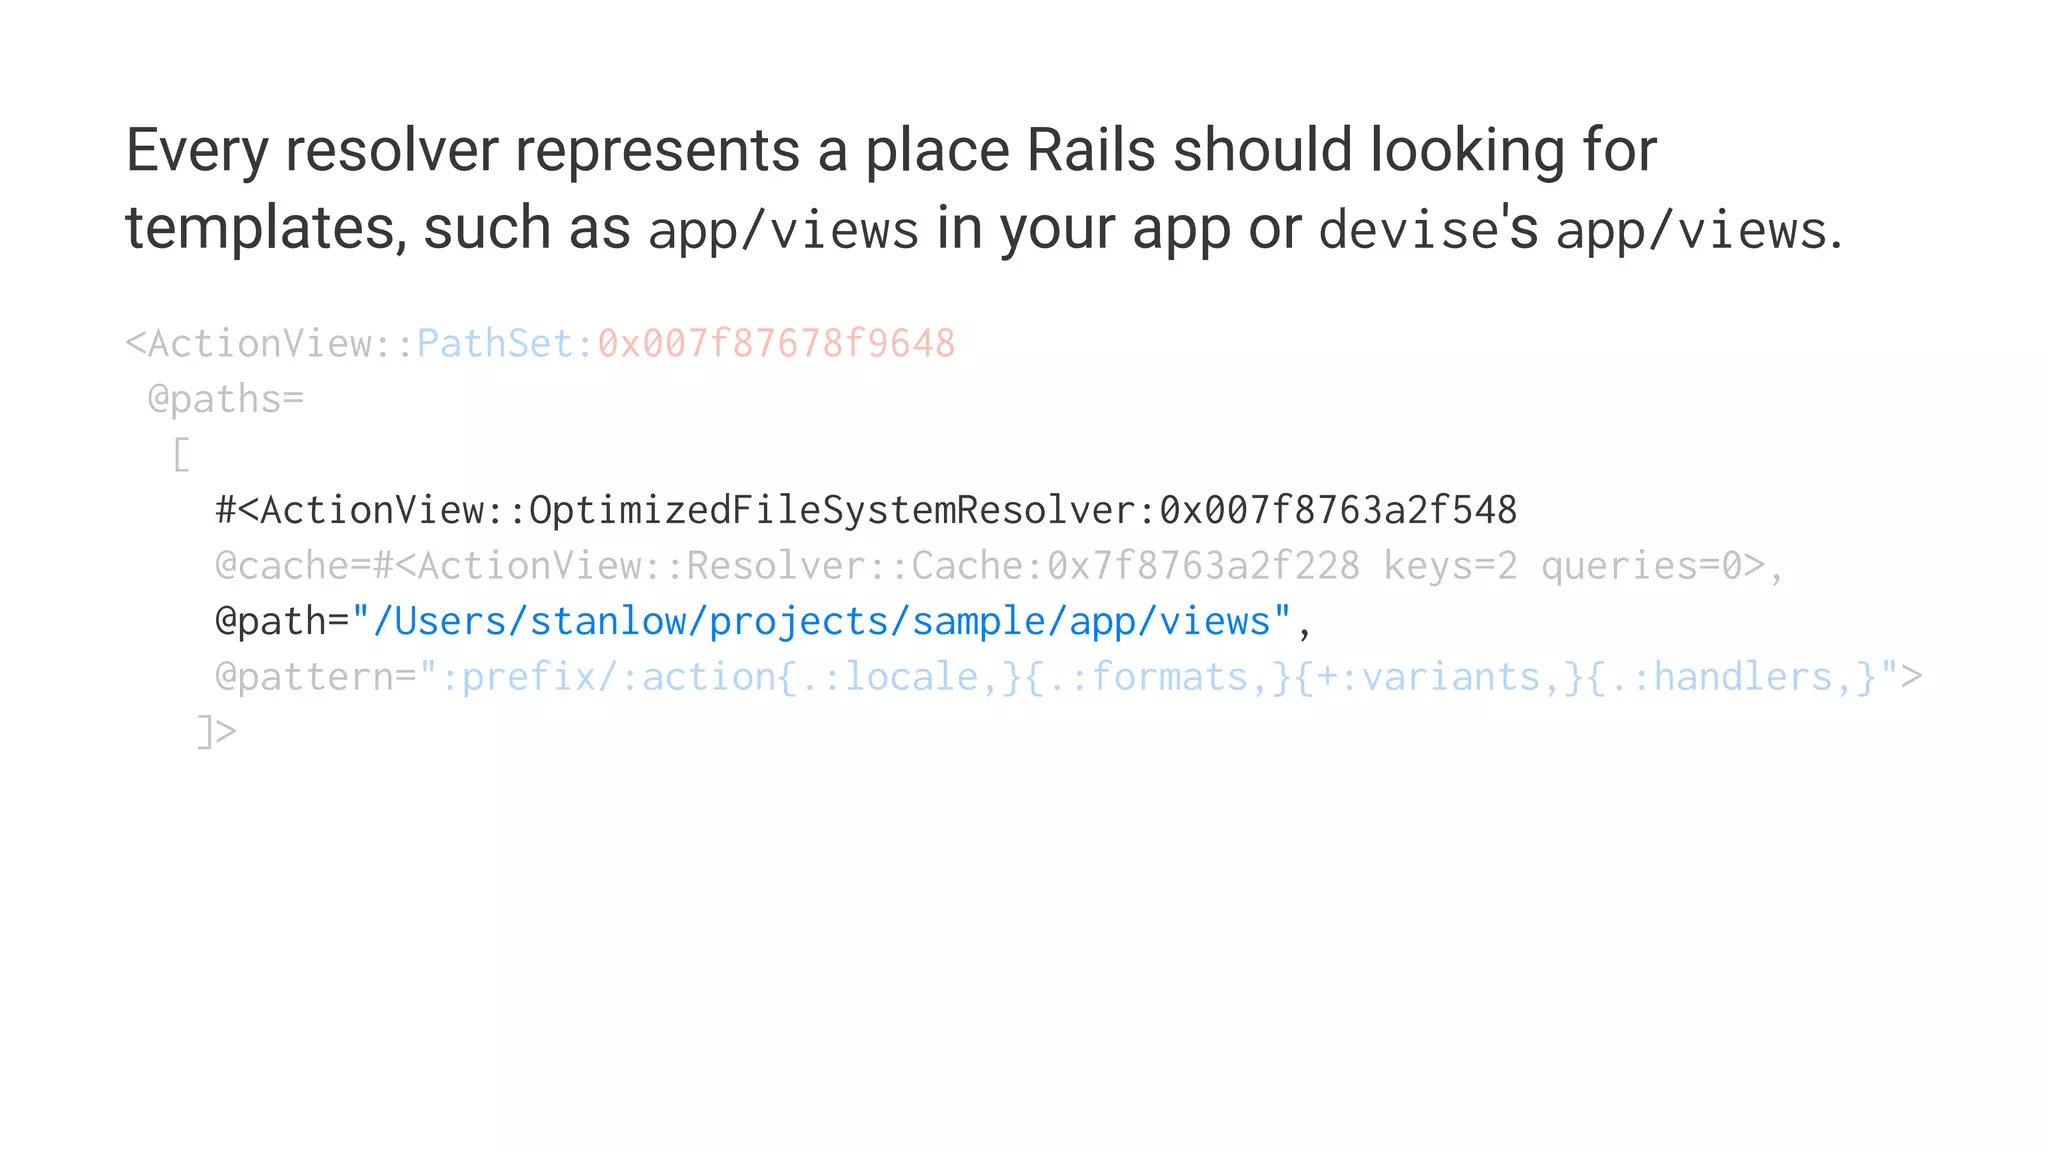
Task: Click the heading line beginning 'templates, such as app/views'
Action: point(984,228)
